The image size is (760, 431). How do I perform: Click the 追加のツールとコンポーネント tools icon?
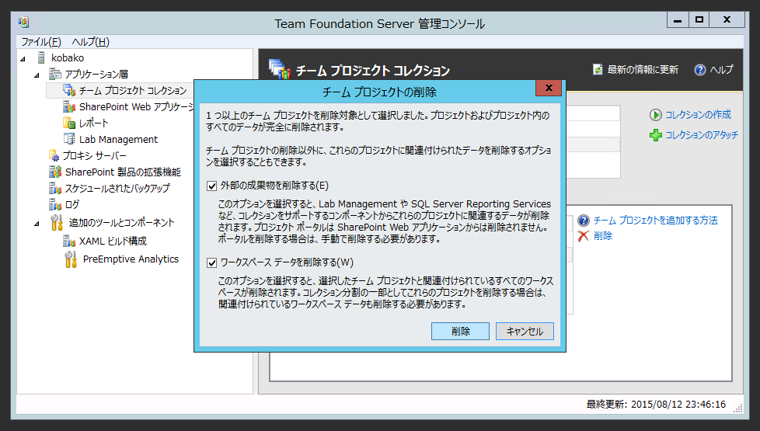[x=57, y=223]
